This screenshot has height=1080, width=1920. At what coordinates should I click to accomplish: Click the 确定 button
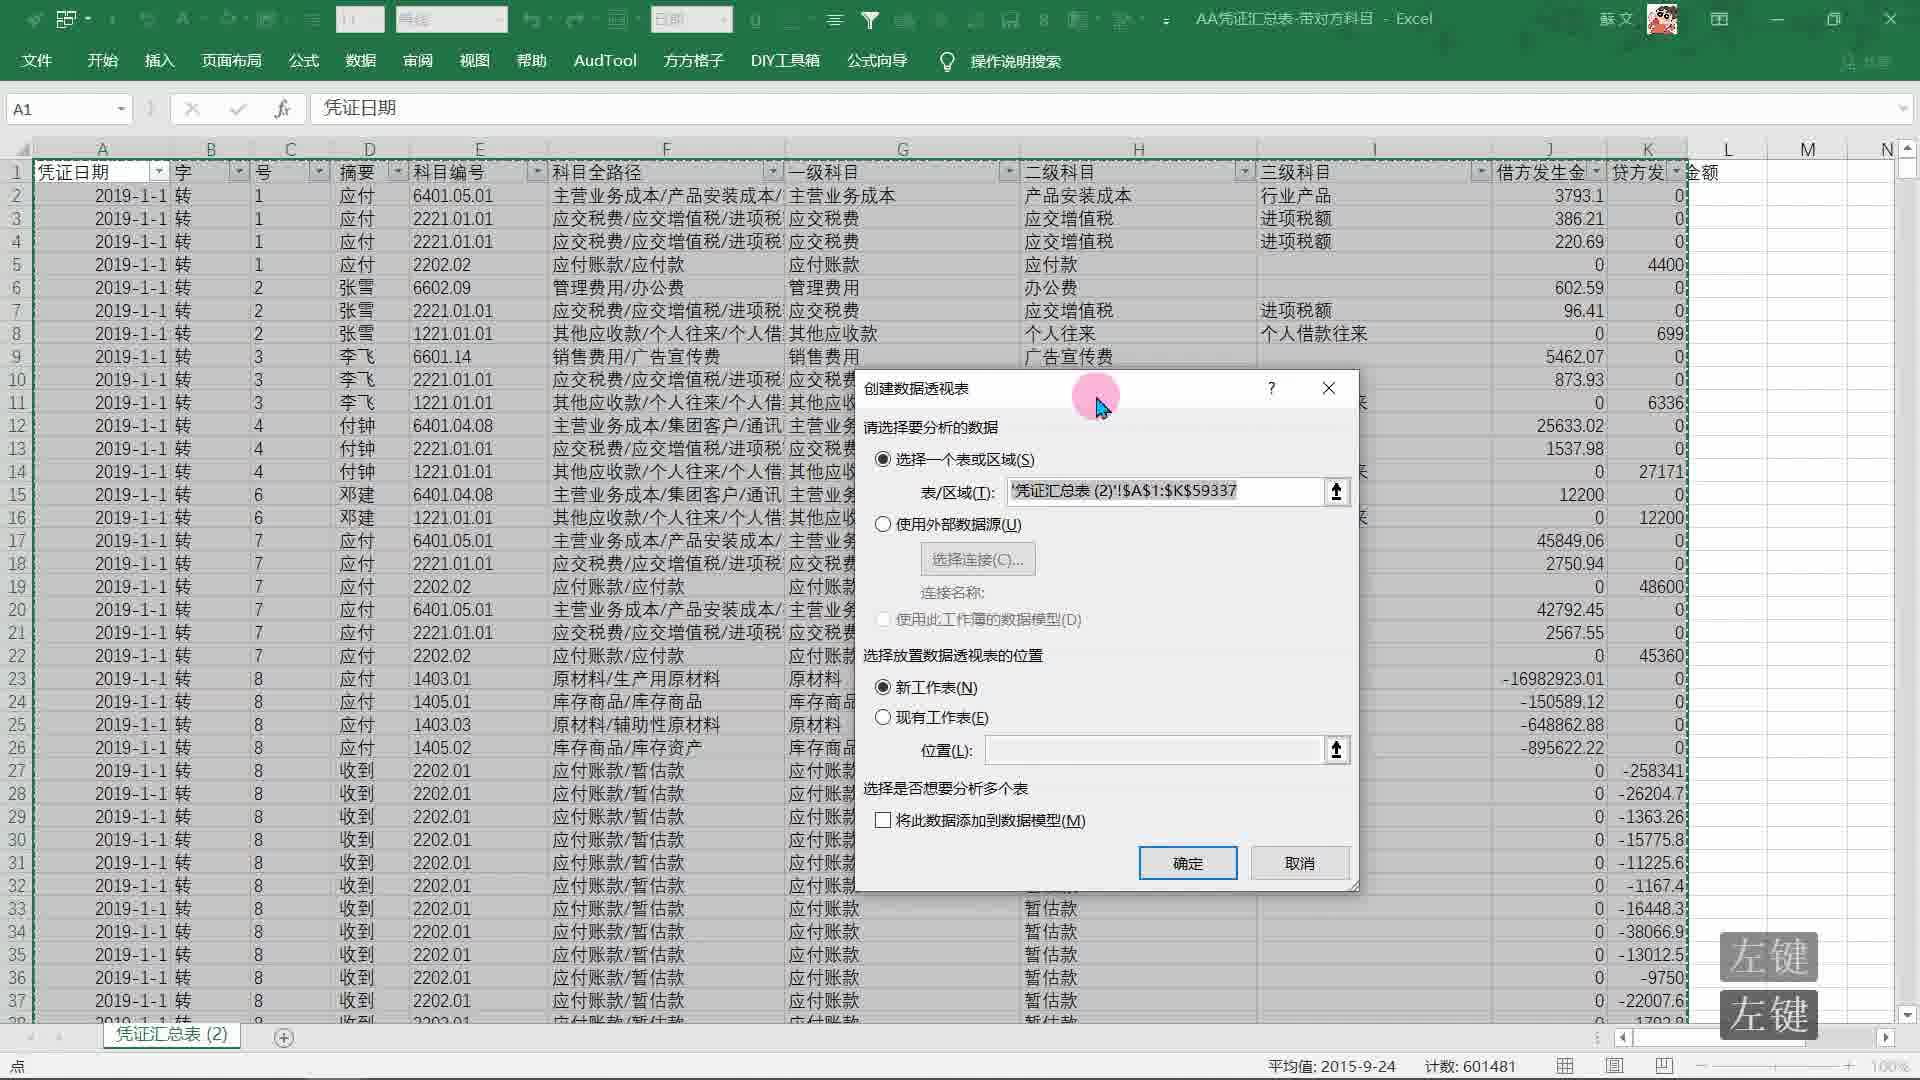(x=1187, y=863)
